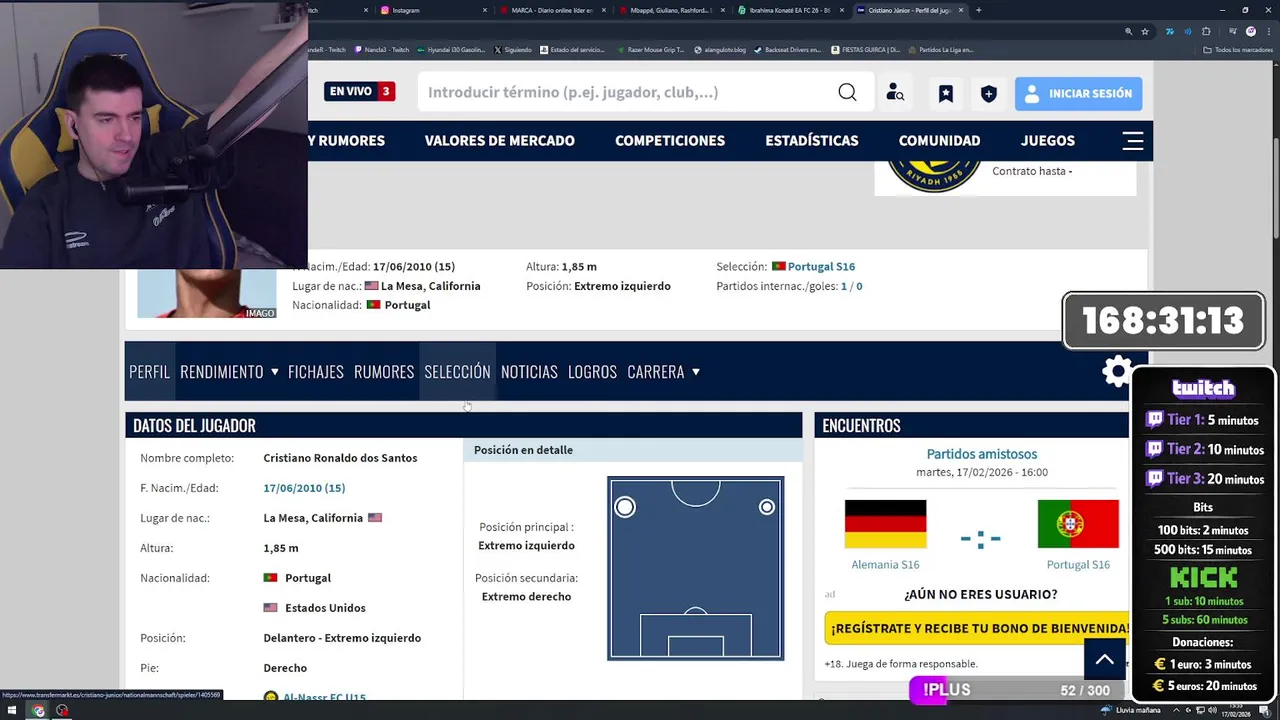1280x720 pixels.
Task: Click the browser zoom magnifier icon
Action: 1128,31
